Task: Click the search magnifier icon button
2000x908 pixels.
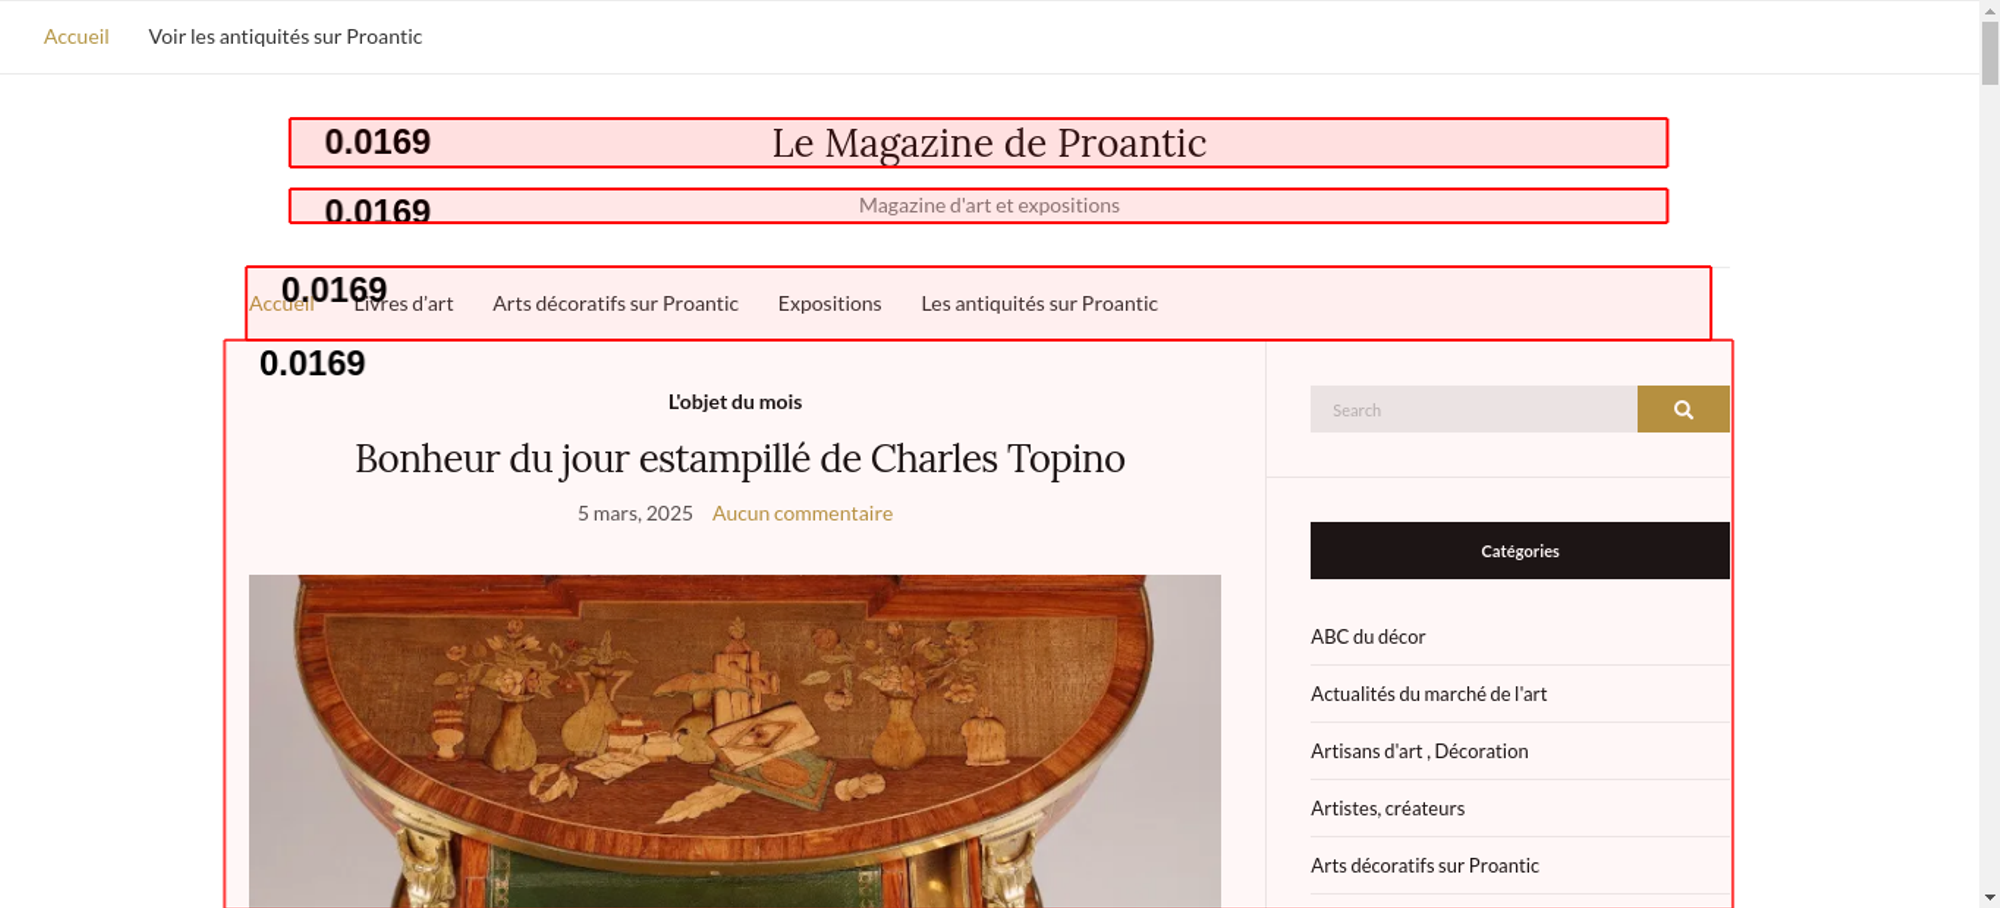Action: click(1683, 409)
